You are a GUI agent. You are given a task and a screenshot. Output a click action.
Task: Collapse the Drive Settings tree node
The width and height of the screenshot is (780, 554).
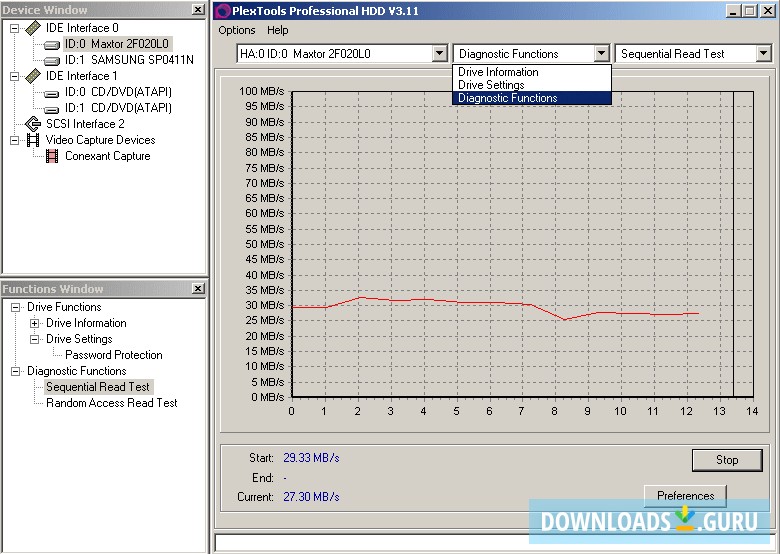tap(34, 339)
